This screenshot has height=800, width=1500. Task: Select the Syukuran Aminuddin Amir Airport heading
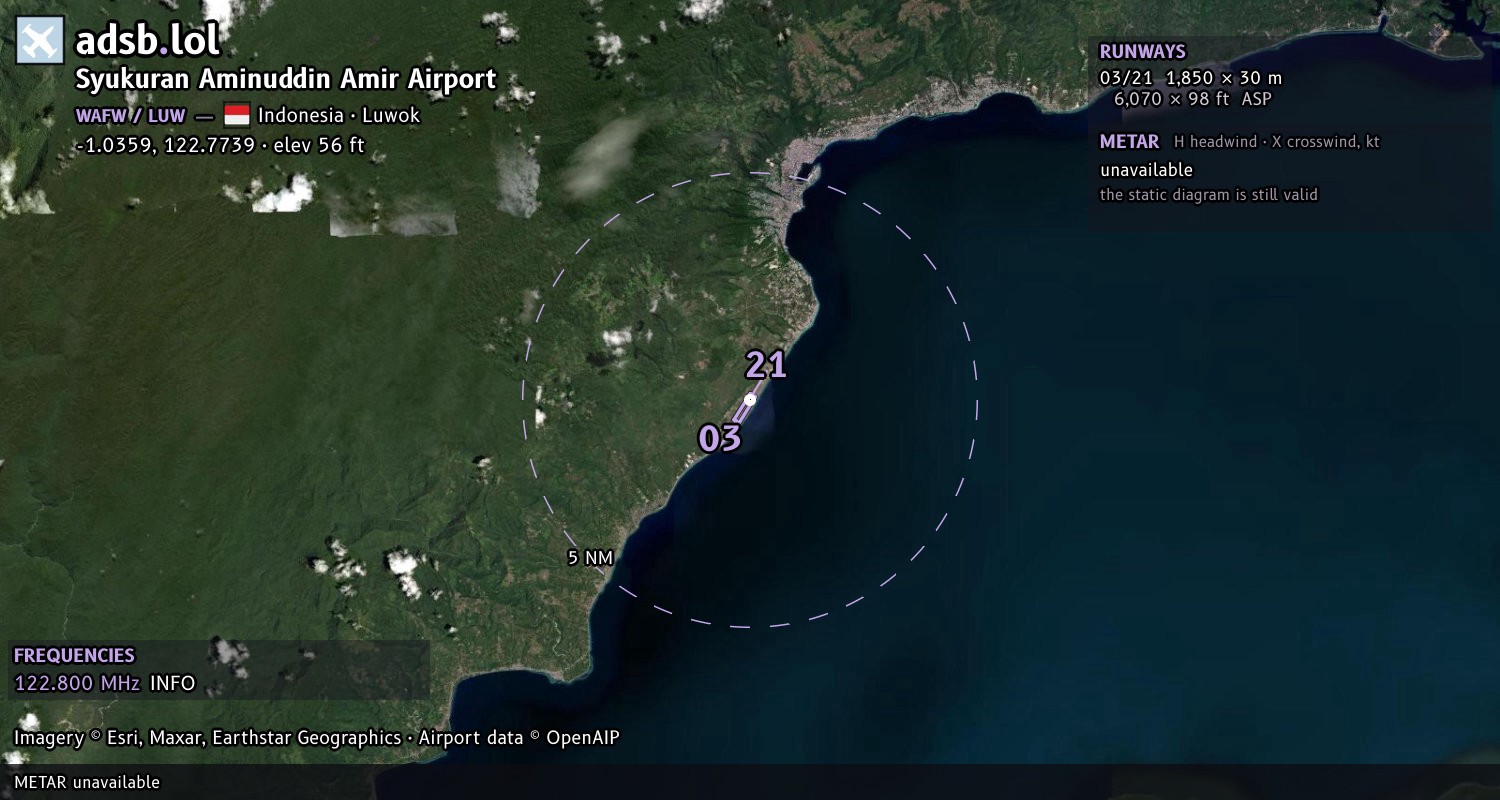coord(286,80)
